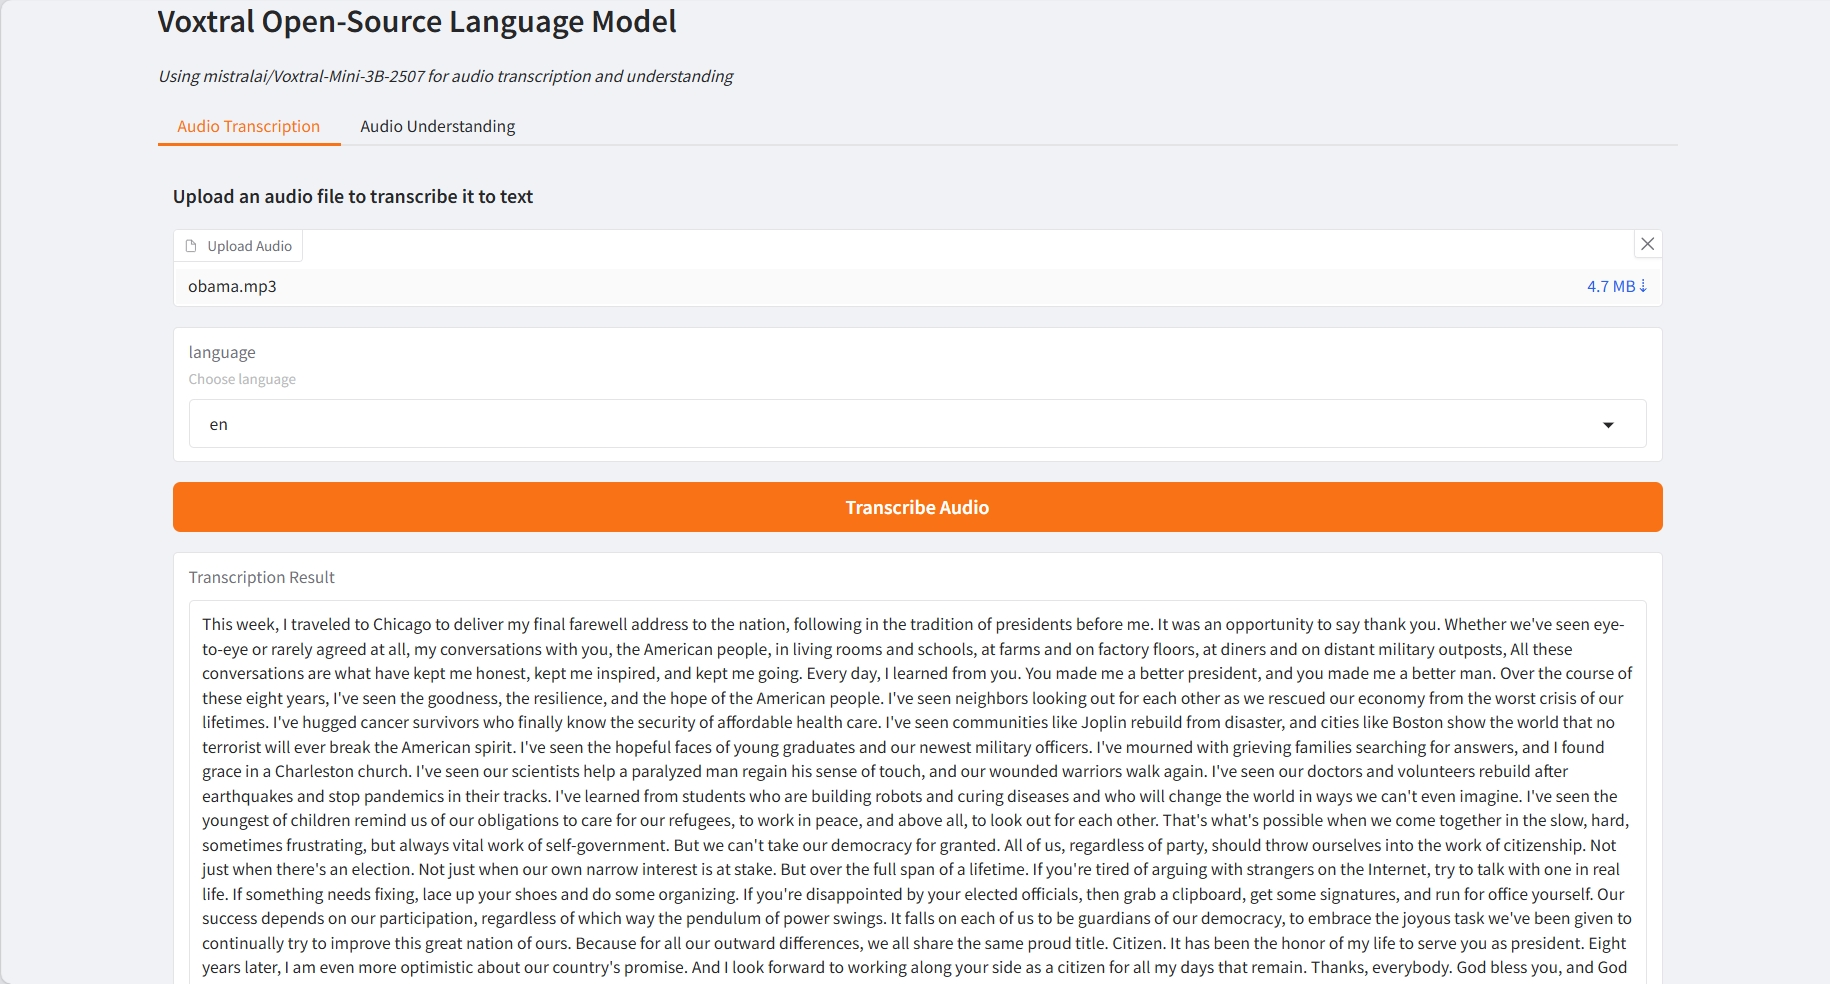Download the file via the 4.7 MB link

pos(1610,286)
